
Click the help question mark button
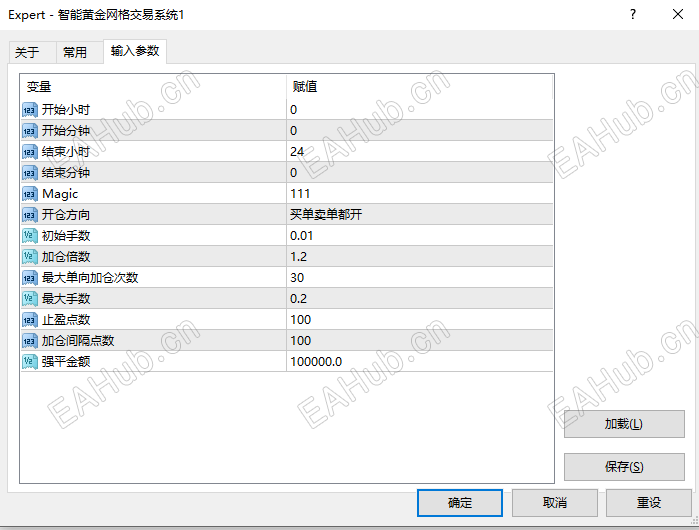(x=633, y=14)
